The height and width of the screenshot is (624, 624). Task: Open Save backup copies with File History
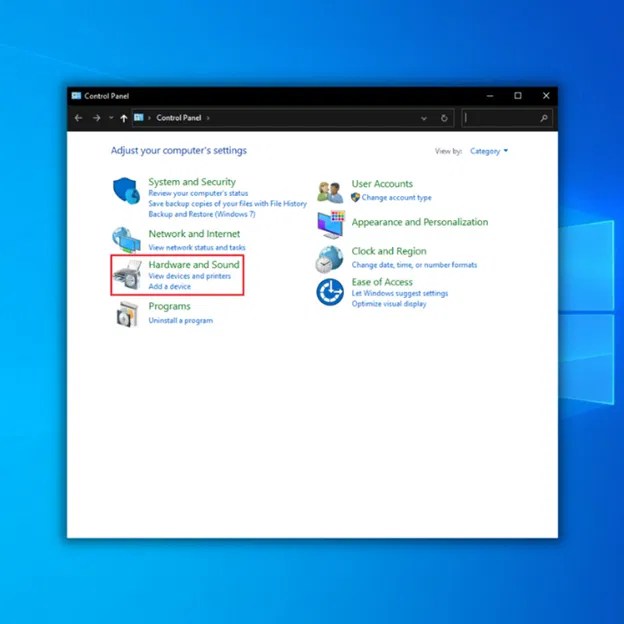coord(228,204)
